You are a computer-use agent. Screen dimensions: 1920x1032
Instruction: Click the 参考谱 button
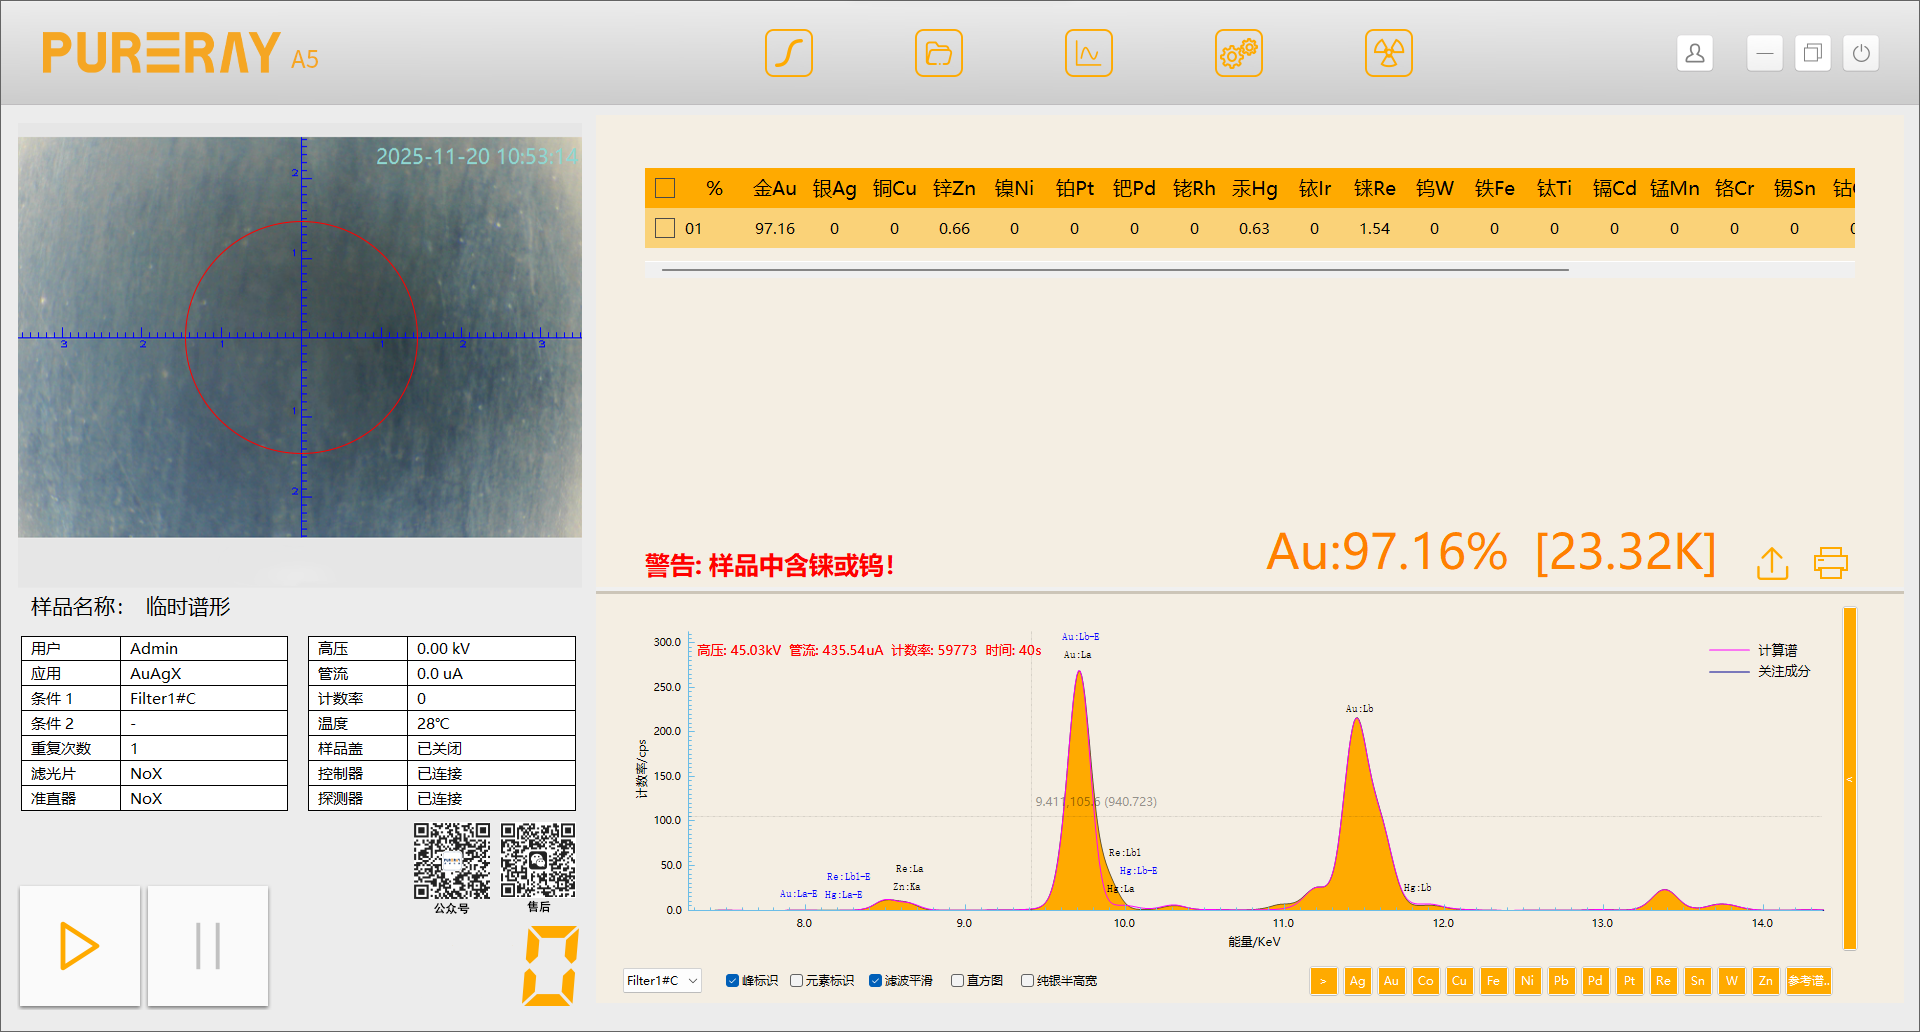(x=1808, y=981)
